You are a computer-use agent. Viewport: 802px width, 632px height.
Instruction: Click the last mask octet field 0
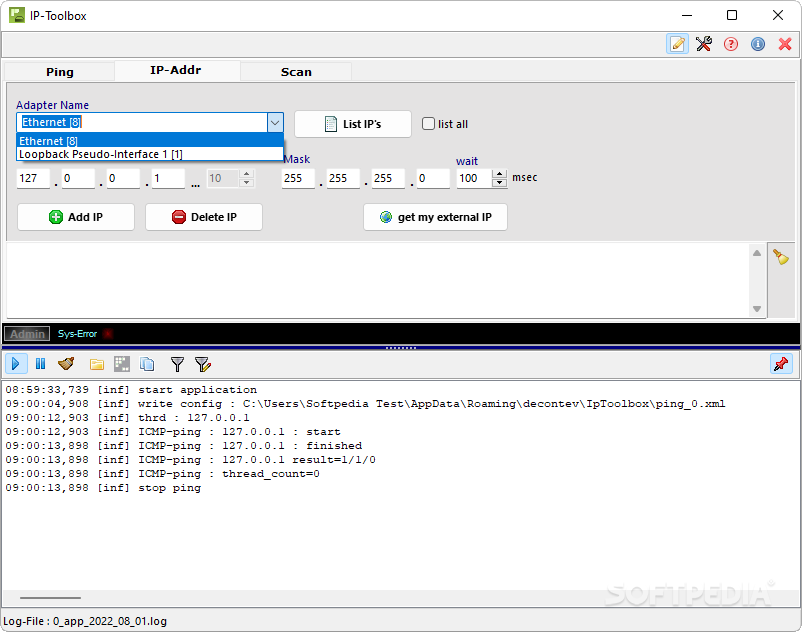[x=433, y=178]
